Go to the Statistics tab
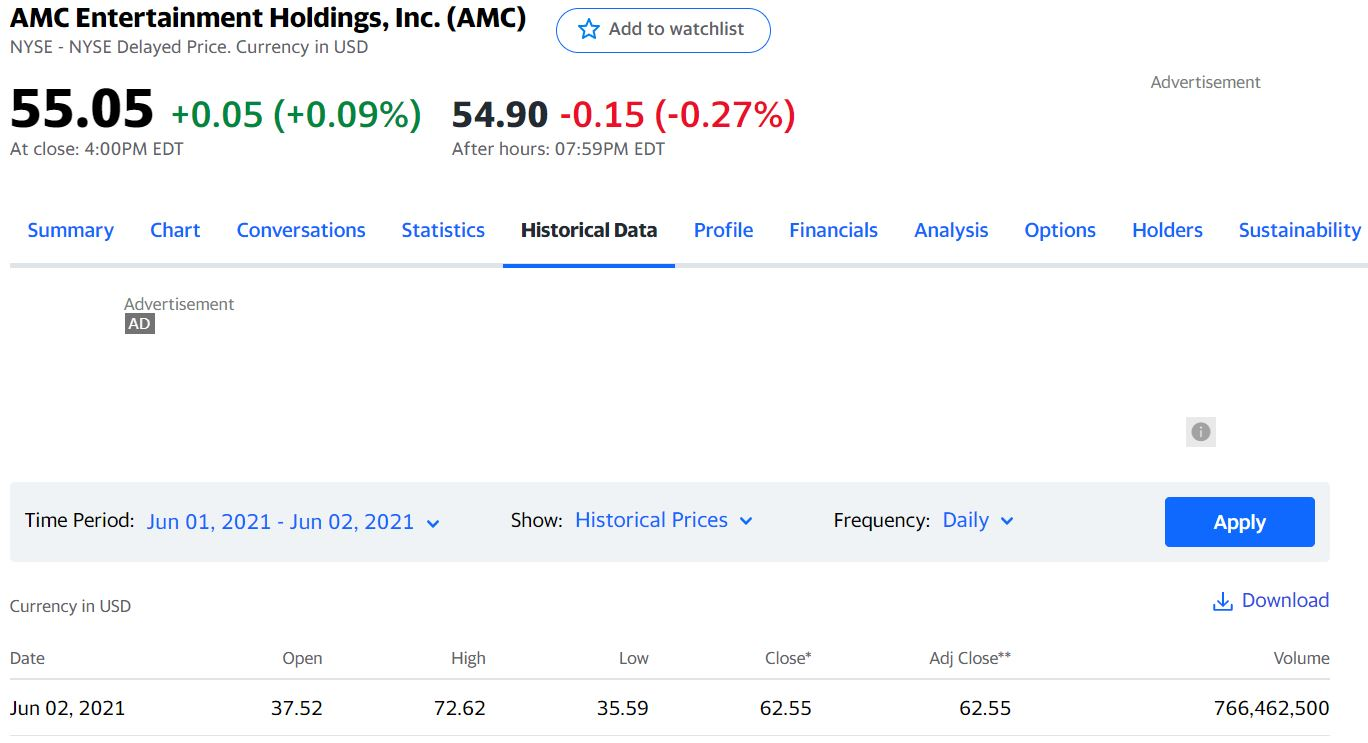 (443, 230)
